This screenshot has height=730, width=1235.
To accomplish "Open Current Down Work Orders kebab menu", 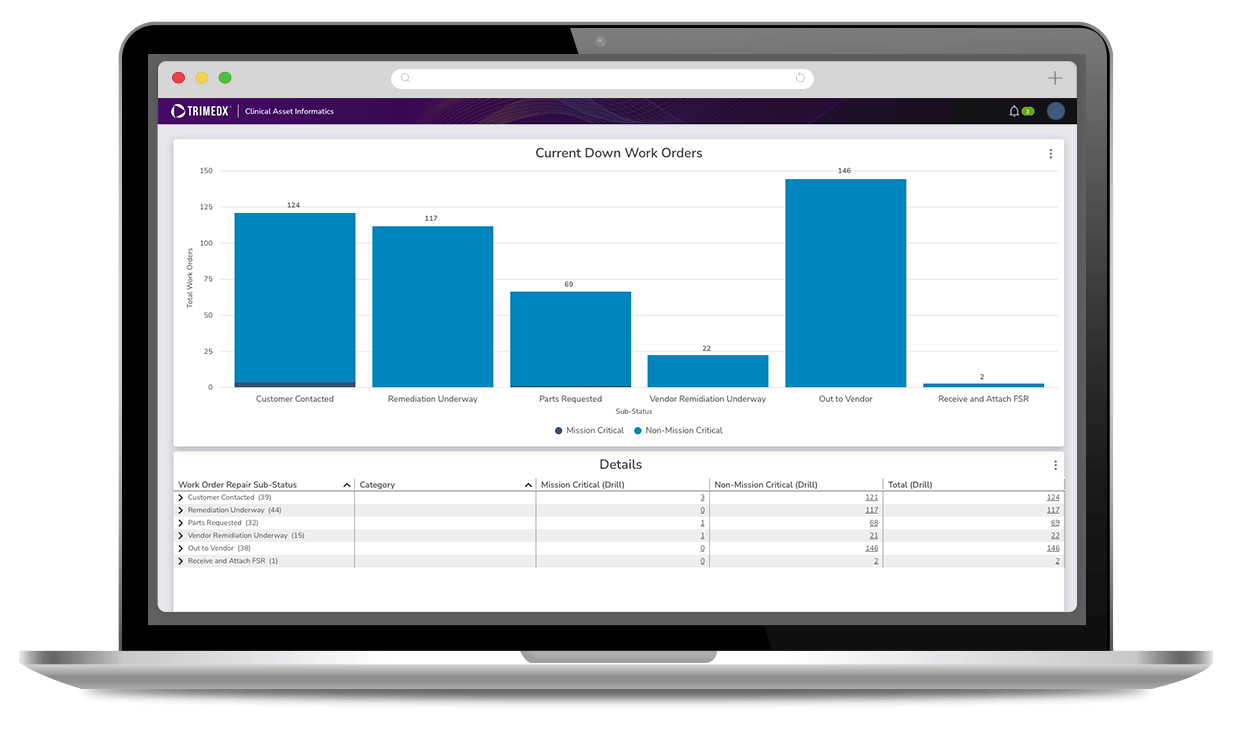I will pyautogui.click(x=1050, y=154).
